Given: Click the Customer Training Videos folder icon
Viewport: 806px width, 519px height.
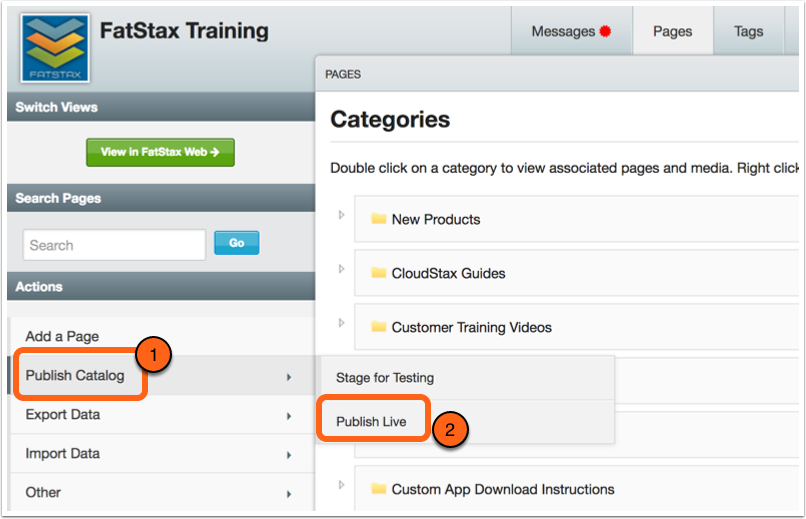Looking at the screenshot, I should [x=379, y=327].
